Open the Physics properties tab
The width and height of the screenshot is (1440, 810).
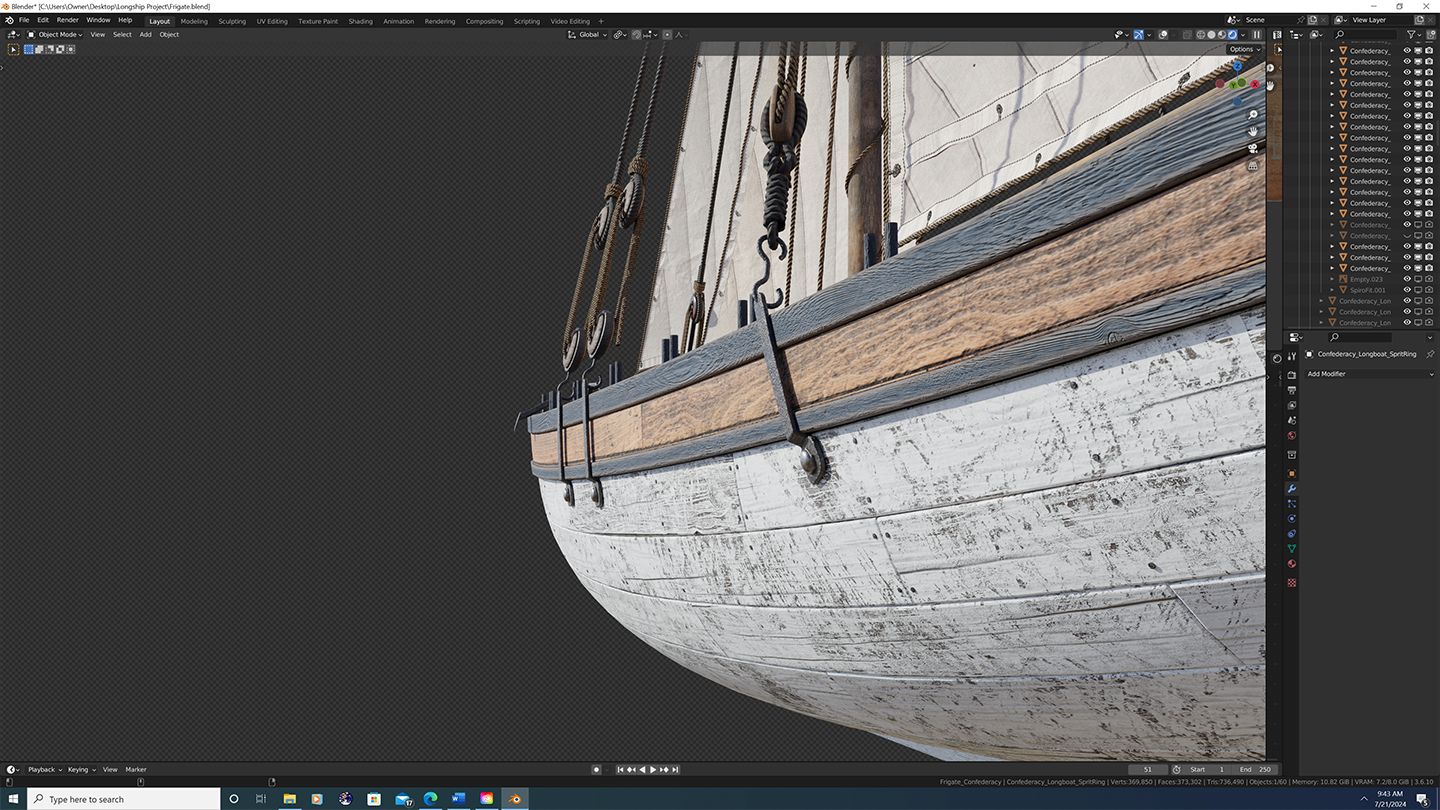pos(1291,518)
